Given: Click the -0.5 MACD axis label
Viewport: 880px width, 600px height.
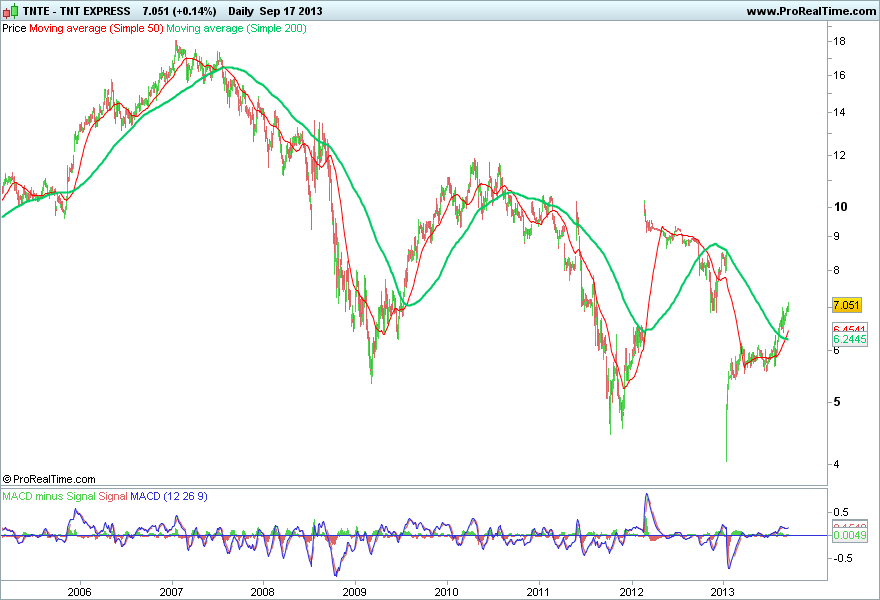Looking at the screenshot, I should (841, 558).
